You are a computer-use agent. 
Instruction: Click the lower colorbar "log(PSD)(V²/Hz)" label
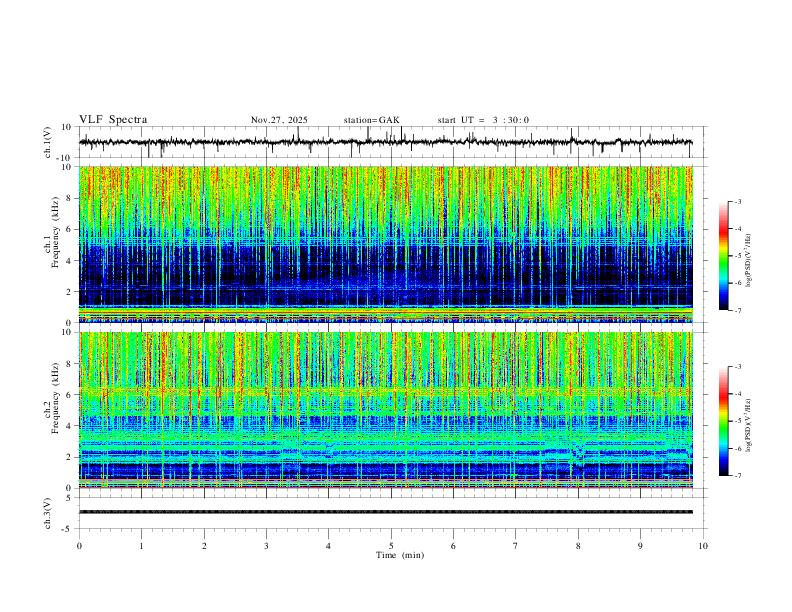(748, 426)
